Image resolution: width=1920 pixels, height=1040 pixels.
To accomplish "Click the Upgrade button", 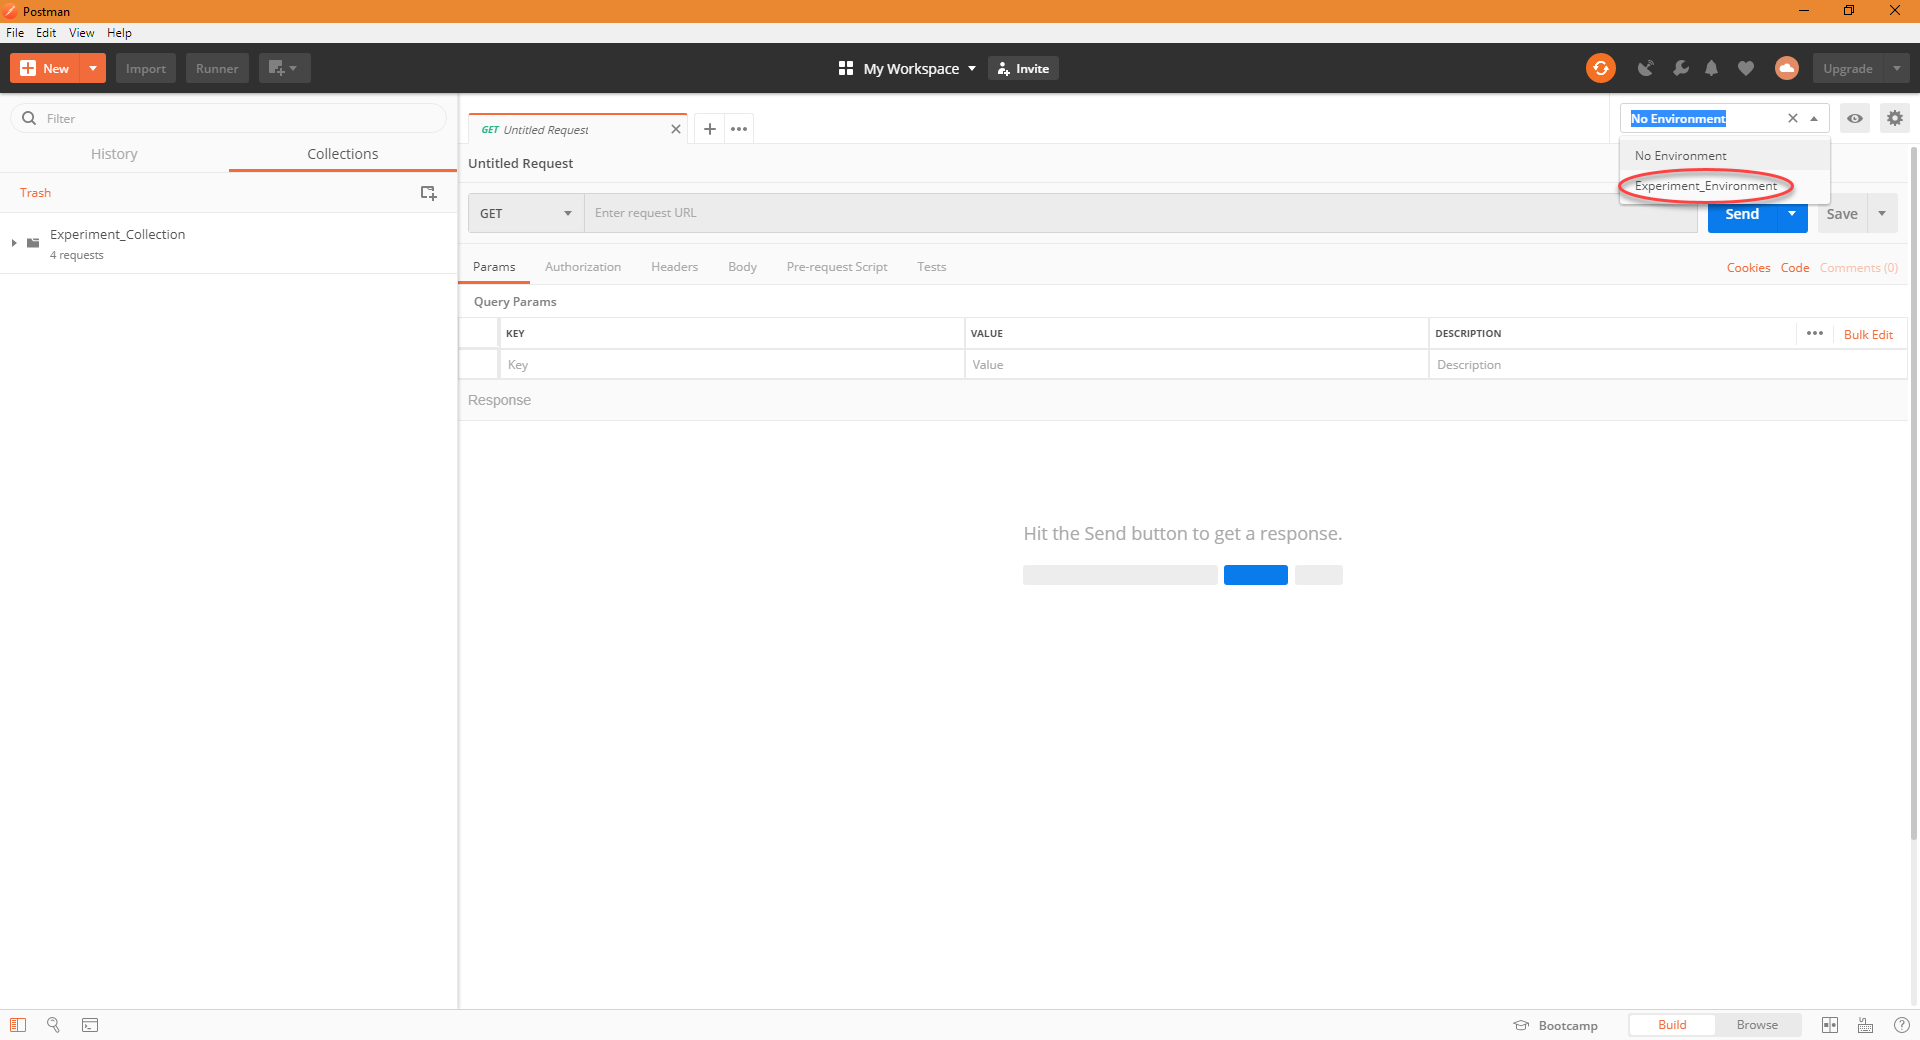I will tap(1848, 68).
